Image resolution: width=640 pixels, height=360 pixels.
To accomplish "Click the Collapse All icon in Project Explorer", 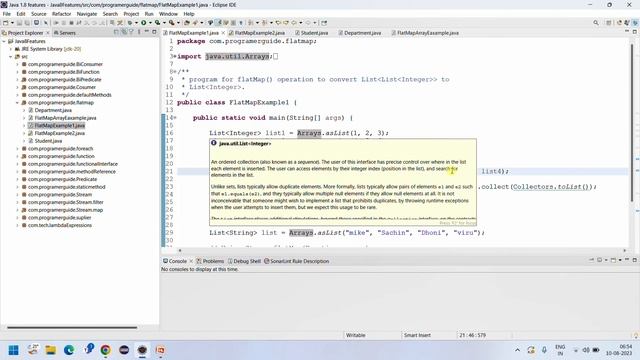I will click(116, 32).
